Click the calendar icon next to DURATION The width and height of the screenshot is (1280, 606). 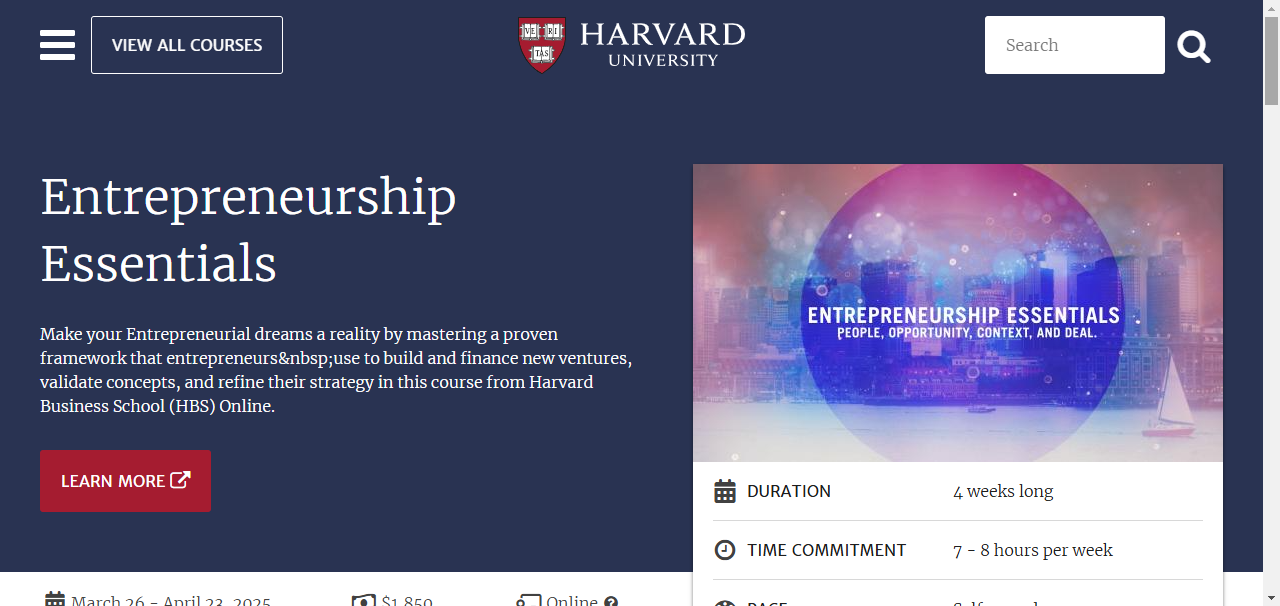(x=726, y=490)
